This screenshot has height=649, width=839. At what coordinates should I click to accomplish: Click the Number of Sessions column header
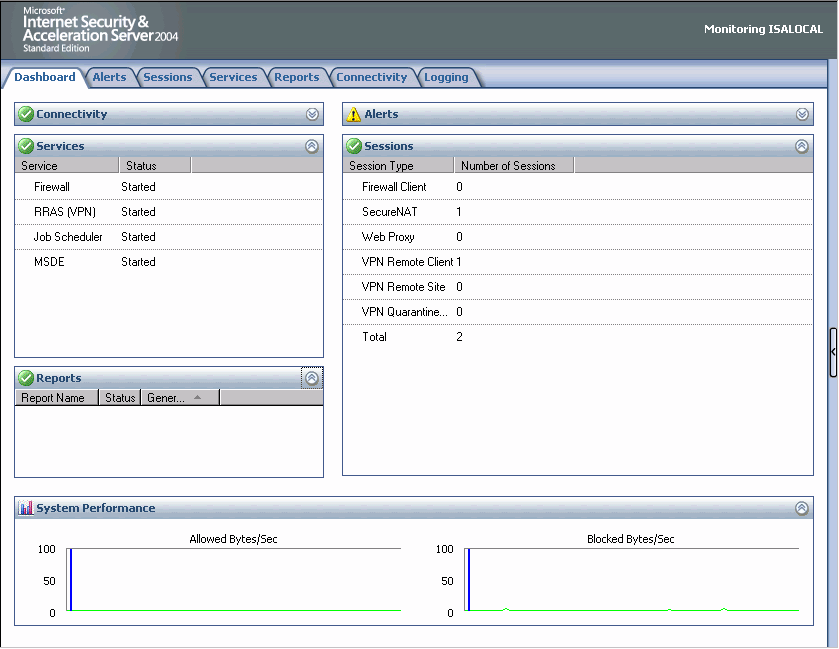point(513,166)
